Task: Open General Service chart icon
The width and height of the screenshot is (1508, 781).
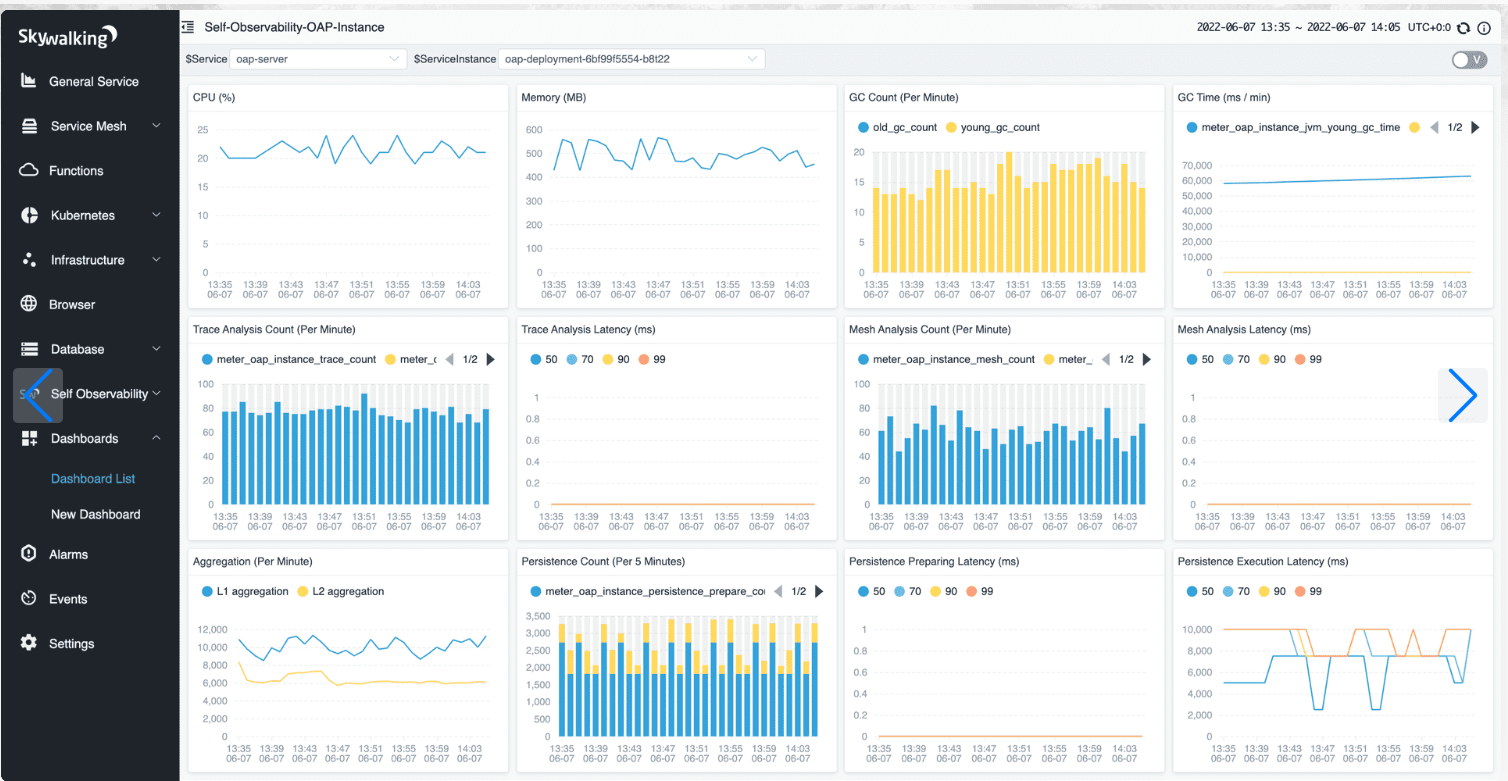Action: click(x=29, y=81)
